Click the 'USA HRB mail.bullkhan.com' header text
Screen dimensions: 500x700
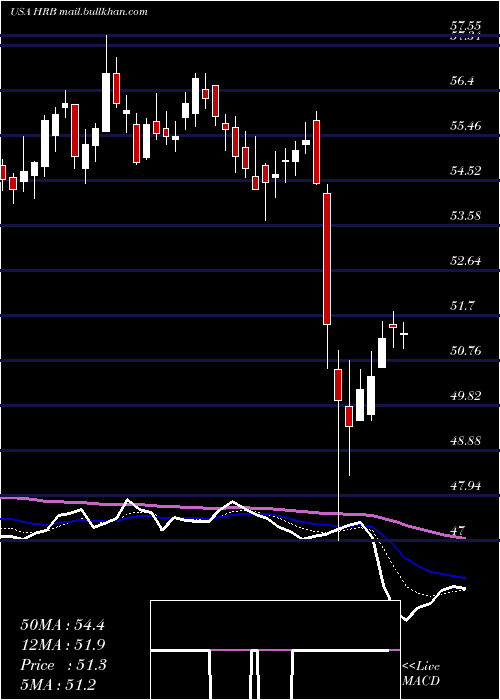tap(79, 12)
